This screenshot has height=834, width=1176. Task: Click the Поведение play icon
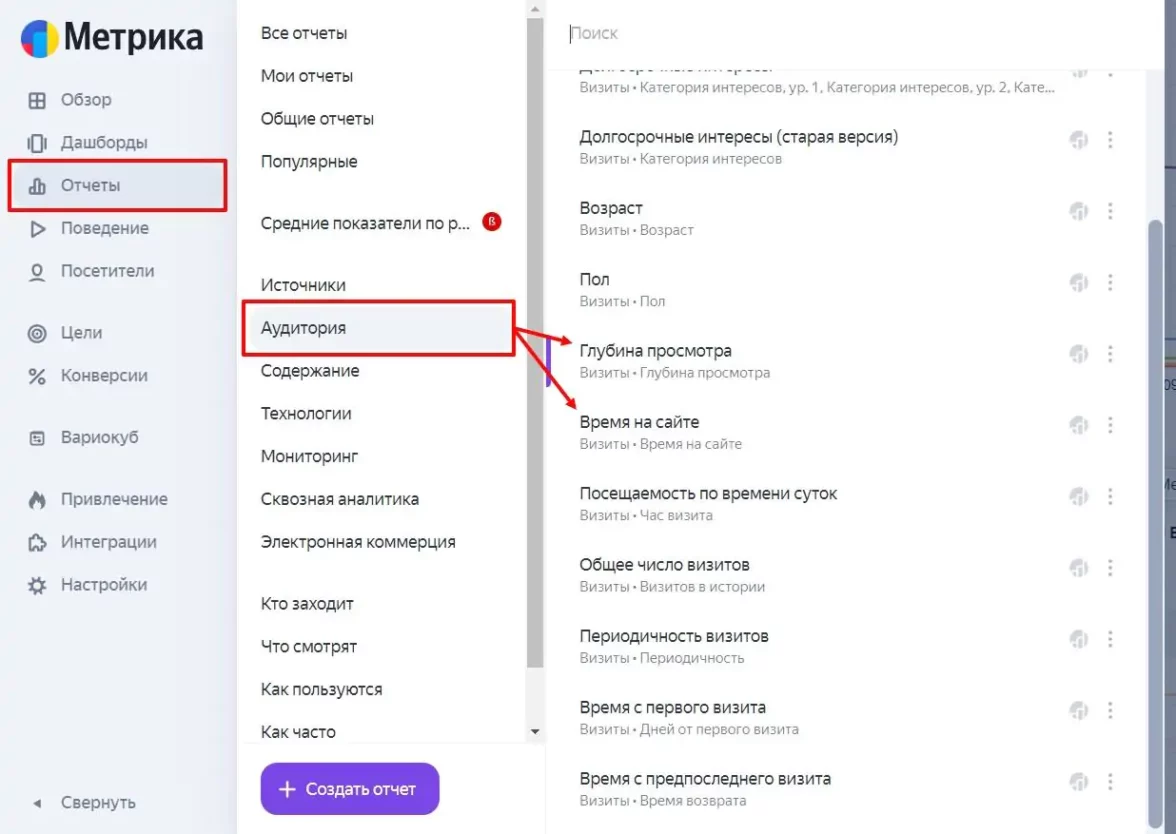coord(37,229)
